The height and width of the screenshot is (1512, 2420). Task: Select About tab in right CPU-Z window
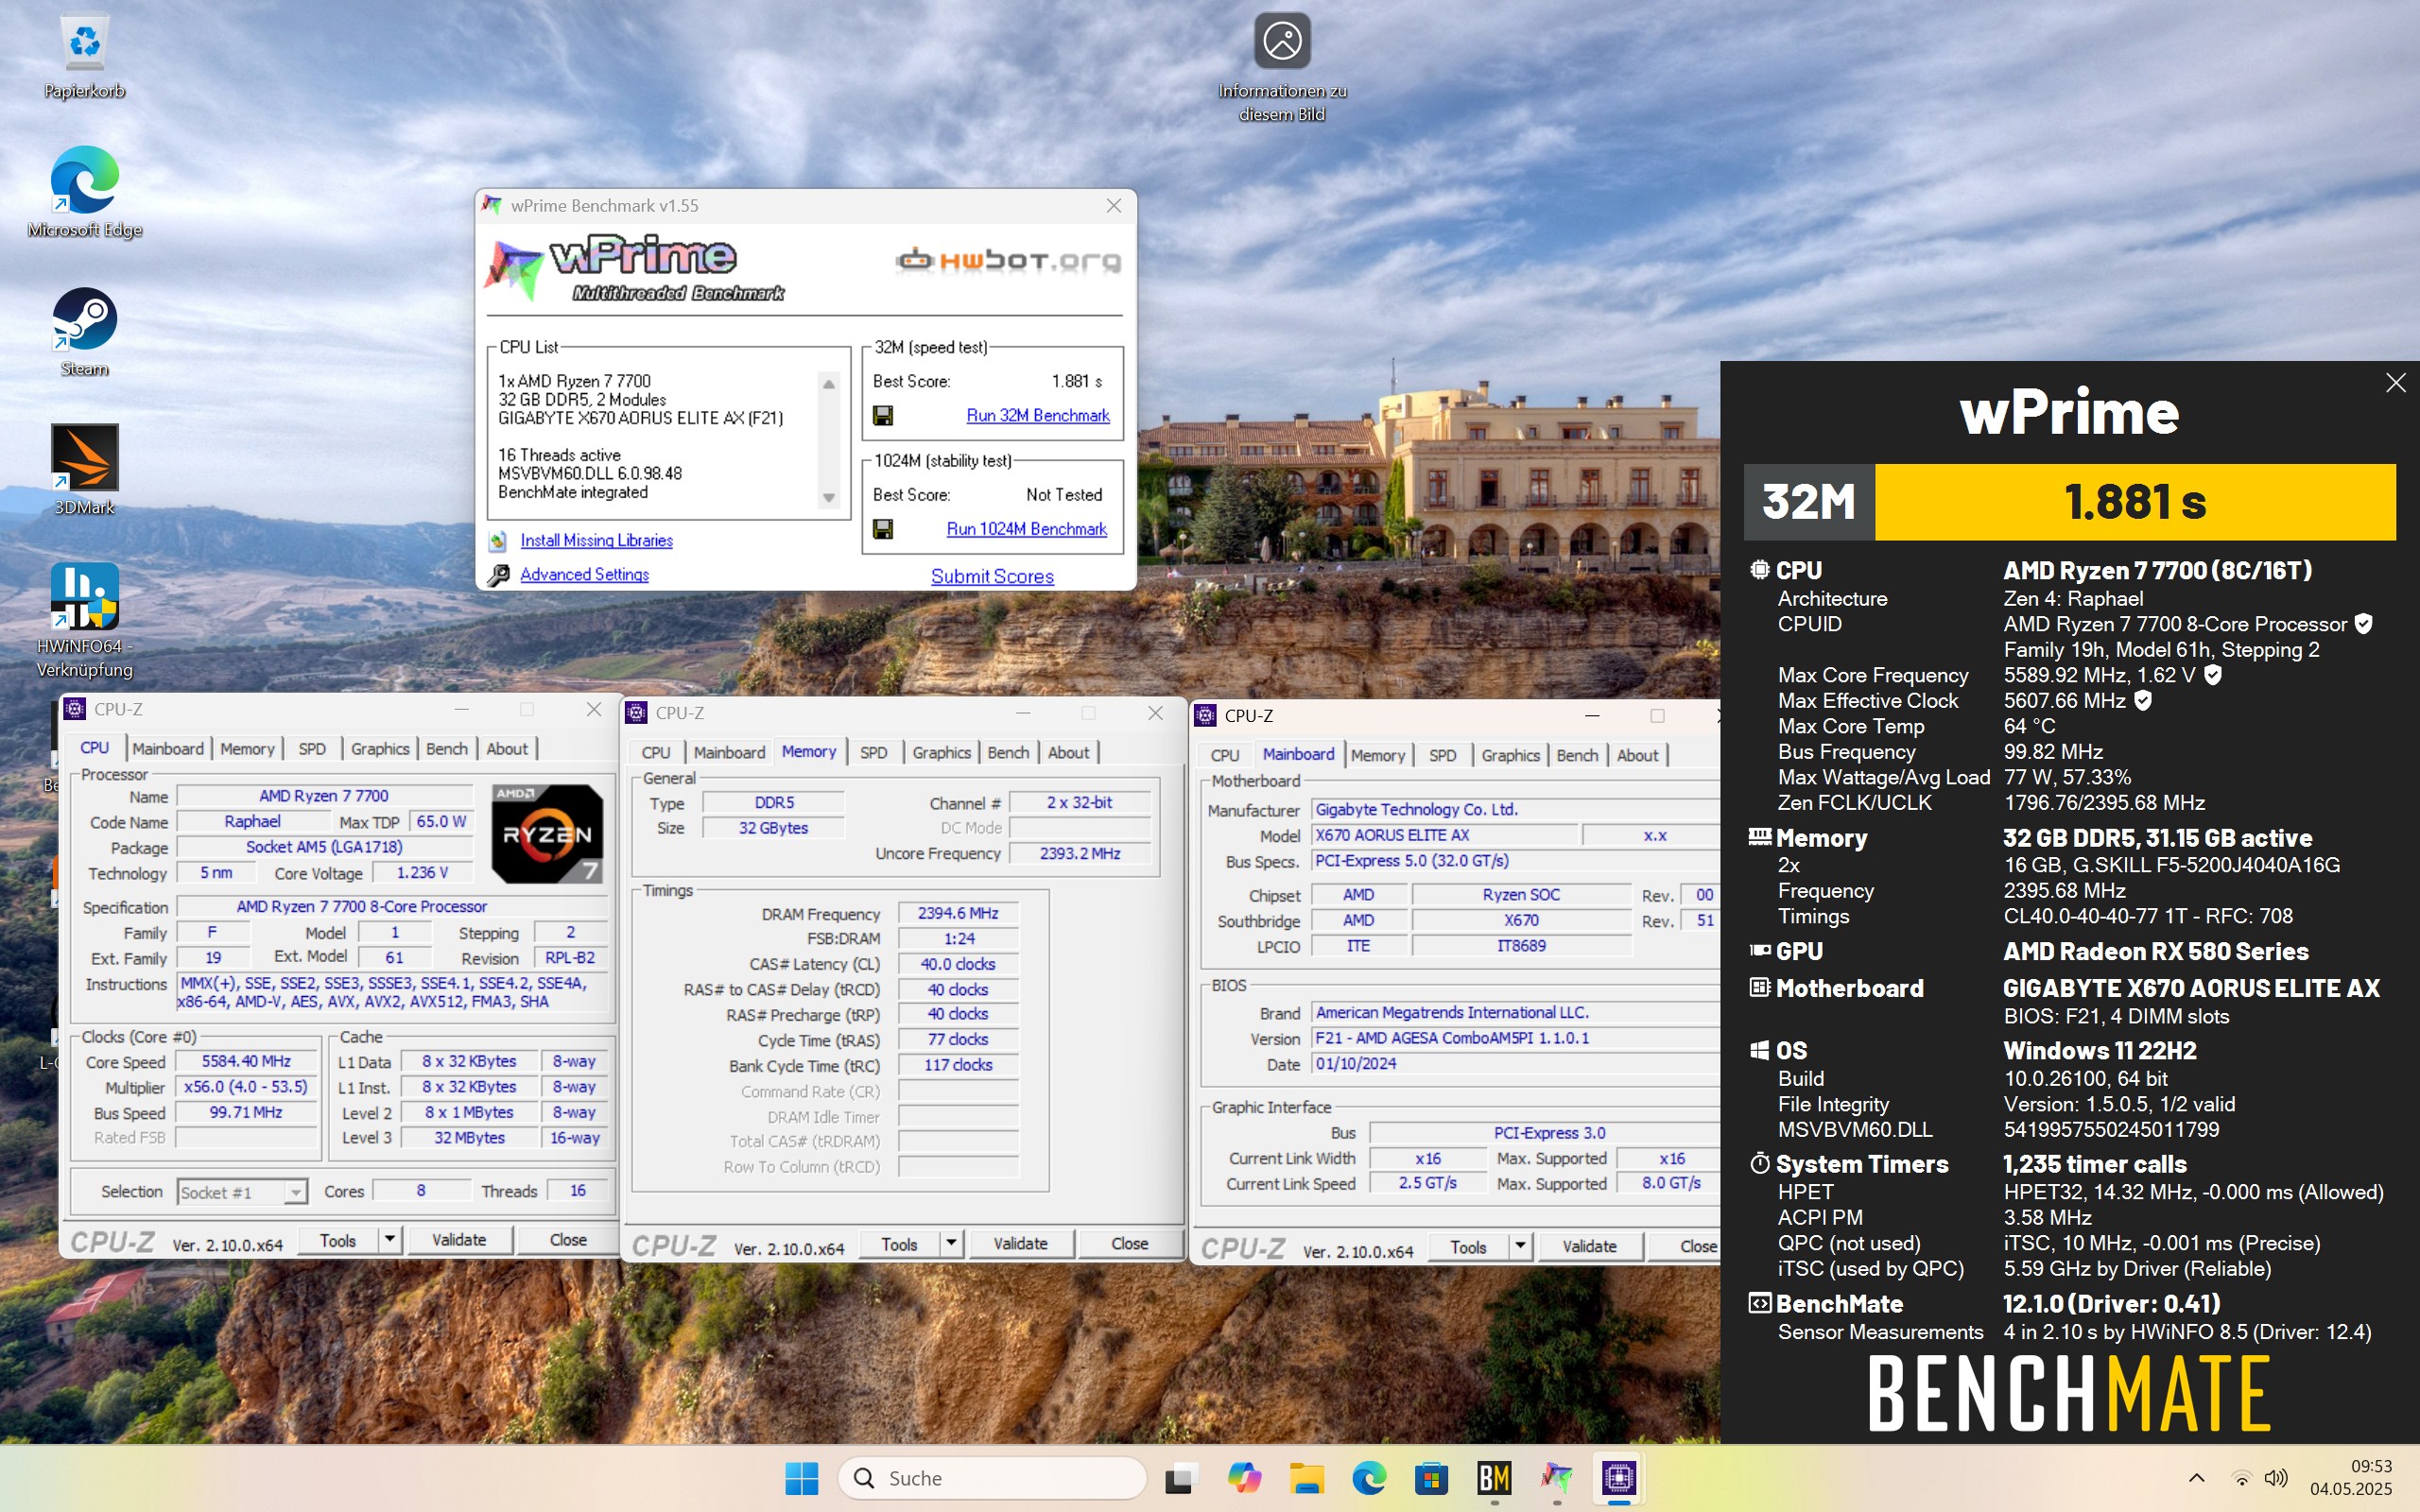point(1637,756)
